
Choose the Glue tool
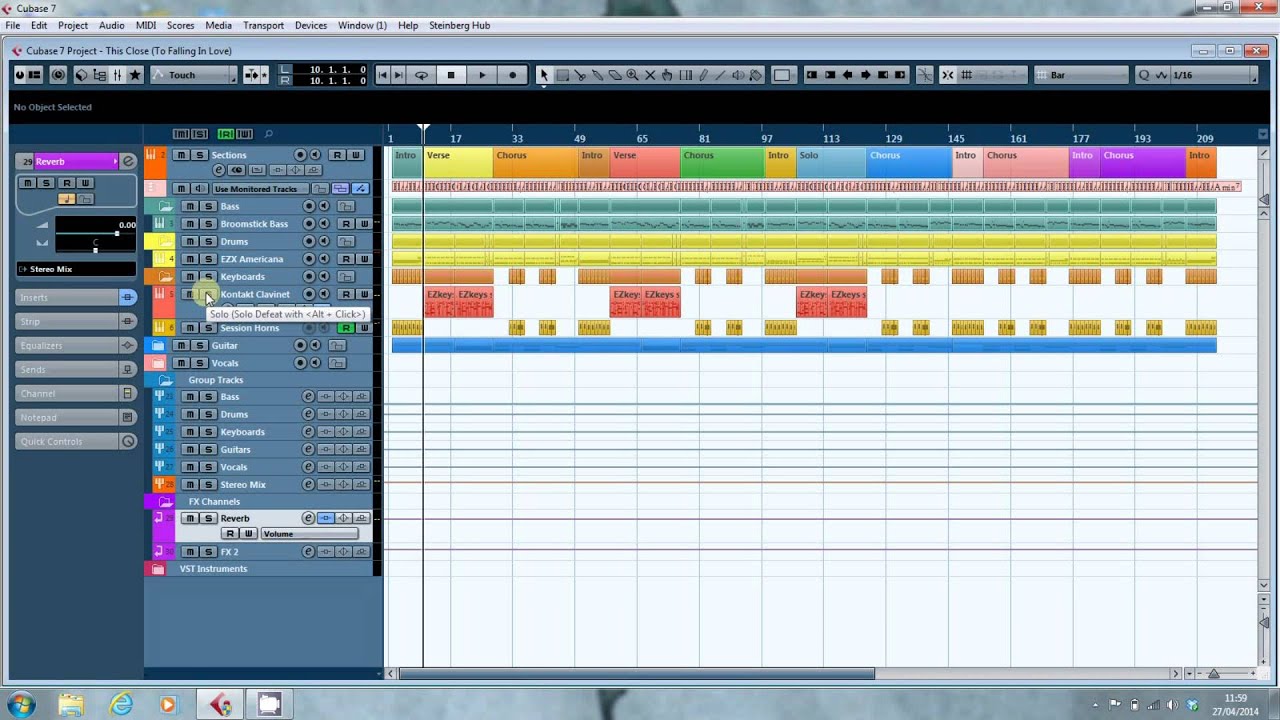point(597,75)
